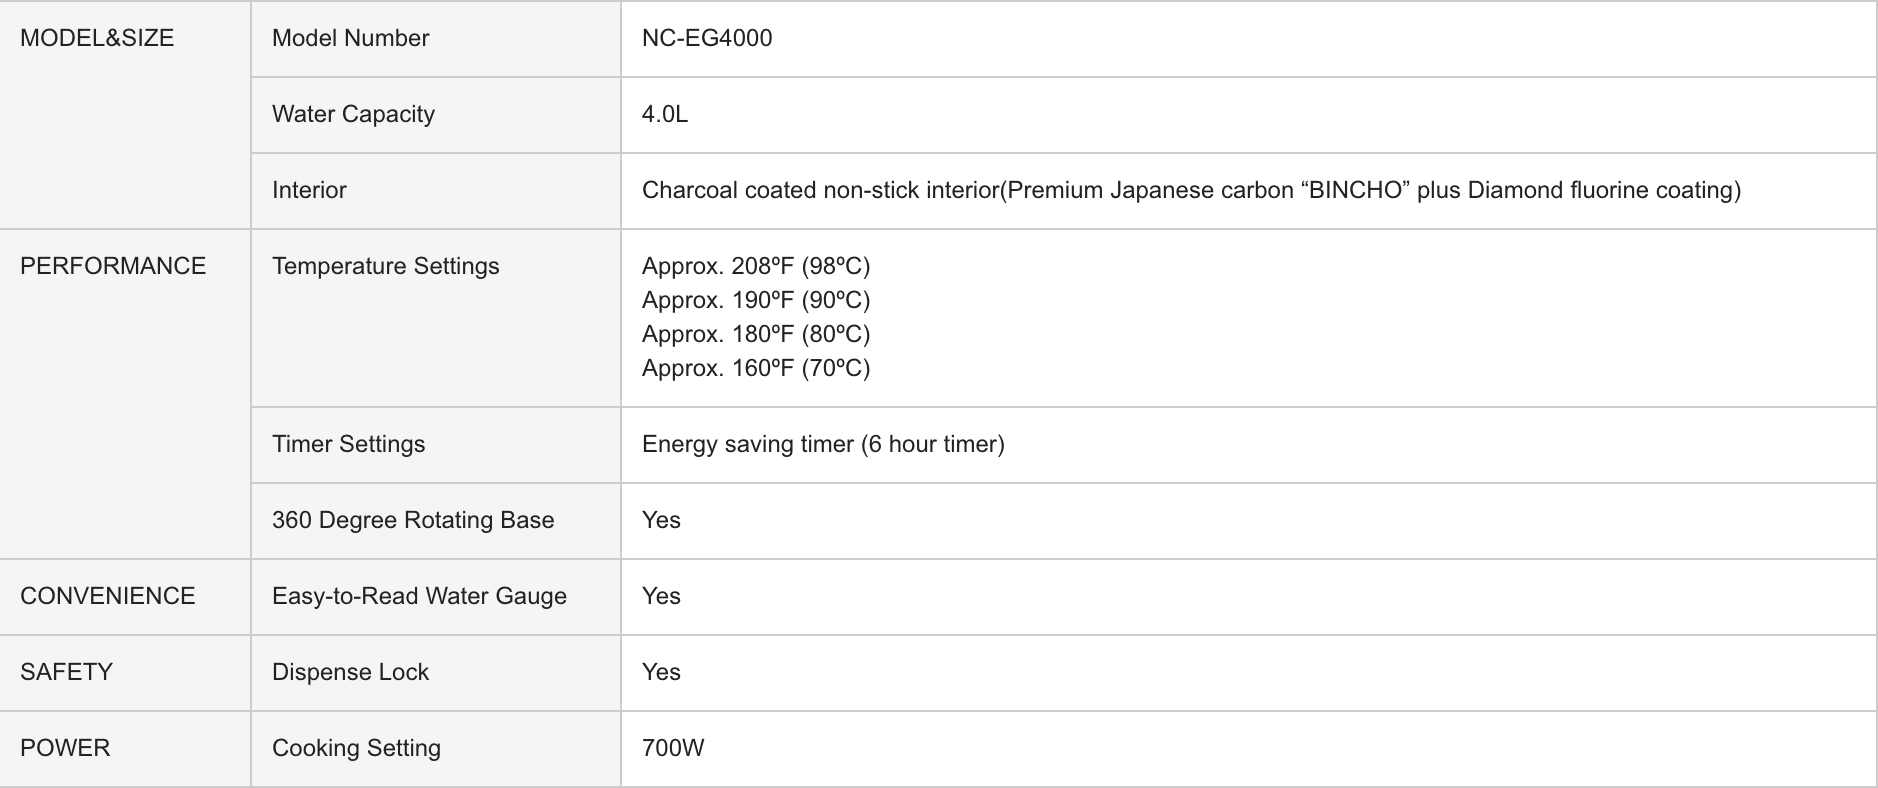This screenshot has height=788, width=1878.
Task: Select the Timer Settings label
Action: (348, 444)
